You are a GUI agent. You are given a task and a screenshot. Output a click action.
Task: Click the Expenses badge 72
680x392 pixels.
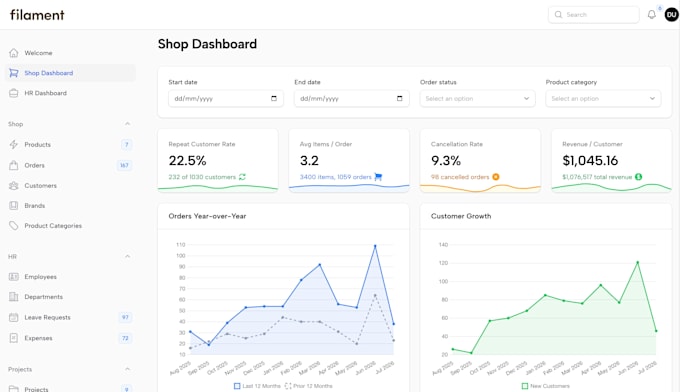pyautogui.click(x=125, y=338)
